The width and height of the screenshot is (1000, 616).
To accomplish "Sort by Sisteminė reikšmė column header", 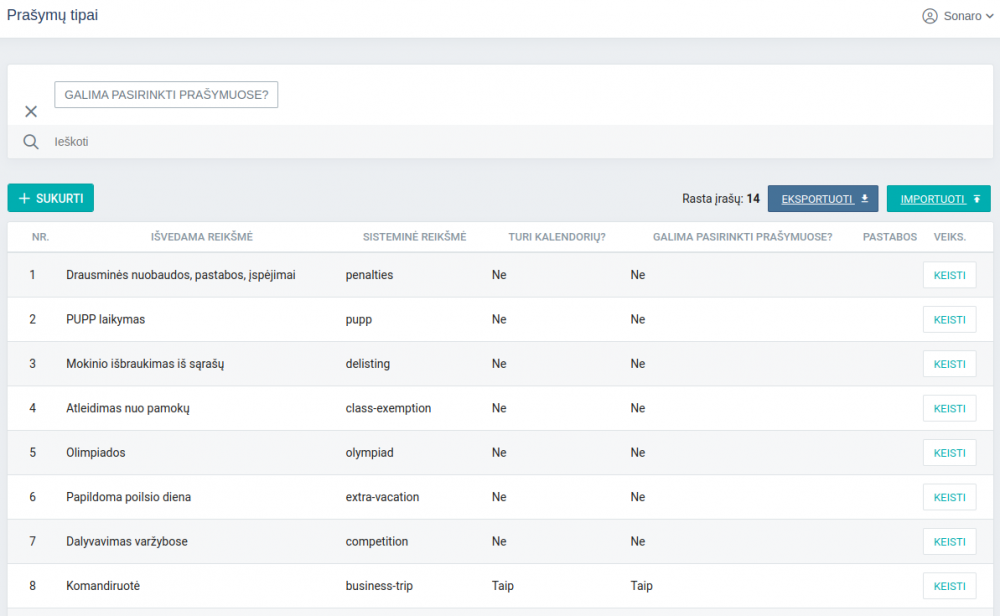I will [x=414, y=237].
